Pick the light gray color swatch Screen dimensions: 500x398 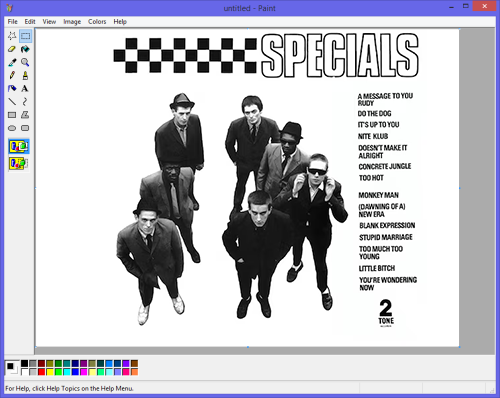click(33, 372)
